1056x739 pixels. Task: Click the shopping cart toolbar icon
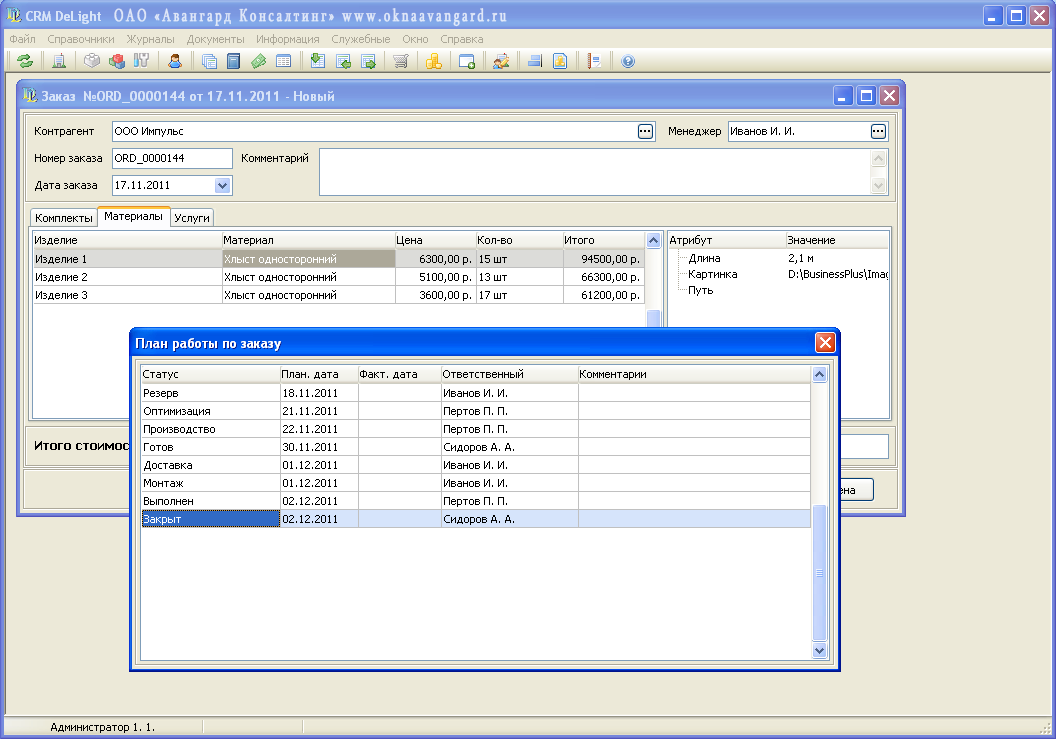point(400,61)
